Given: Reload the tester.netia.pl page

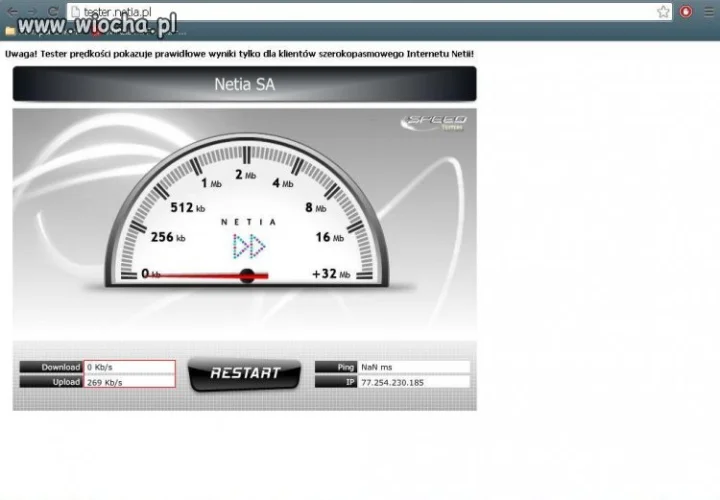Looking at the screenshot, I should (53, 11).
